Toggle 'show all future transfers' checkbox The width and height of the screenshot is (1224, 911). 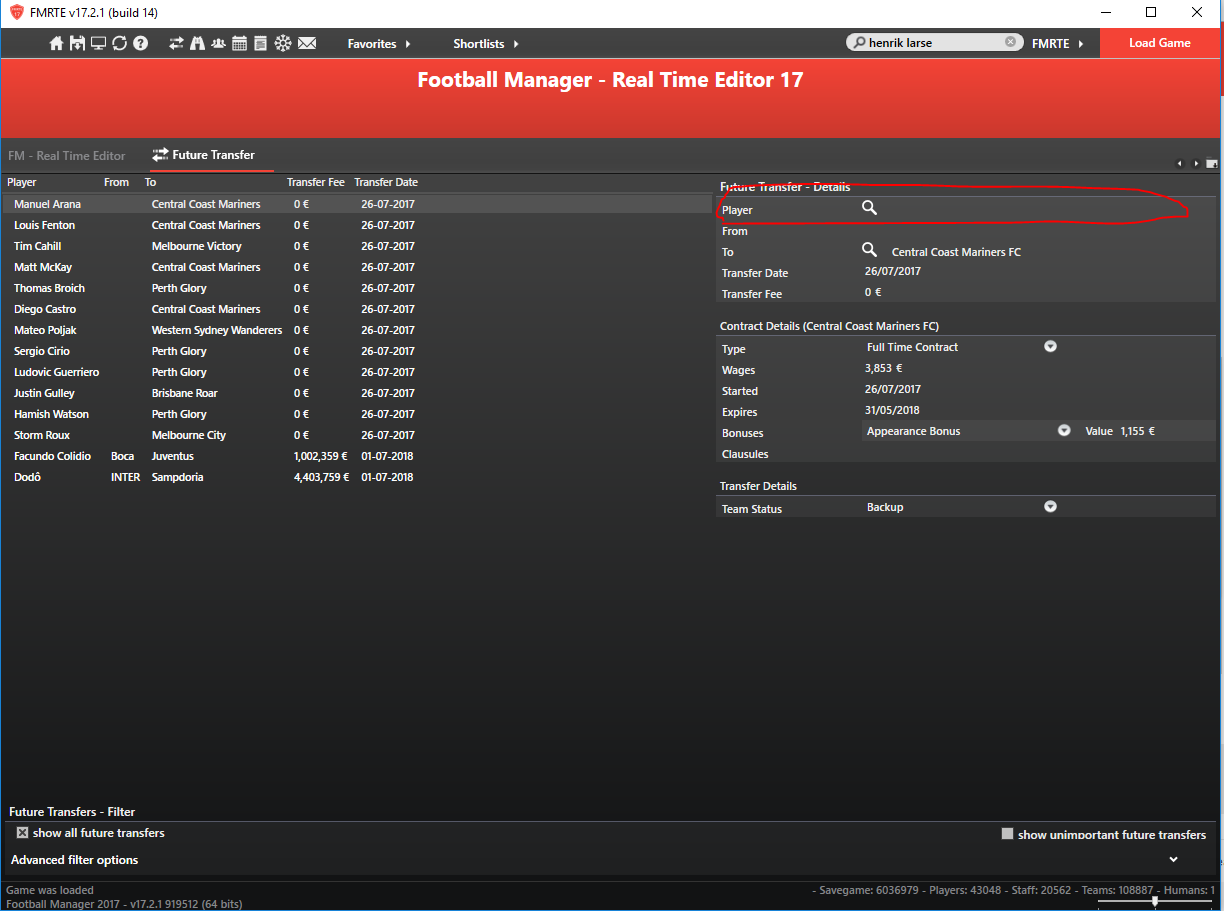click(22, 832)
